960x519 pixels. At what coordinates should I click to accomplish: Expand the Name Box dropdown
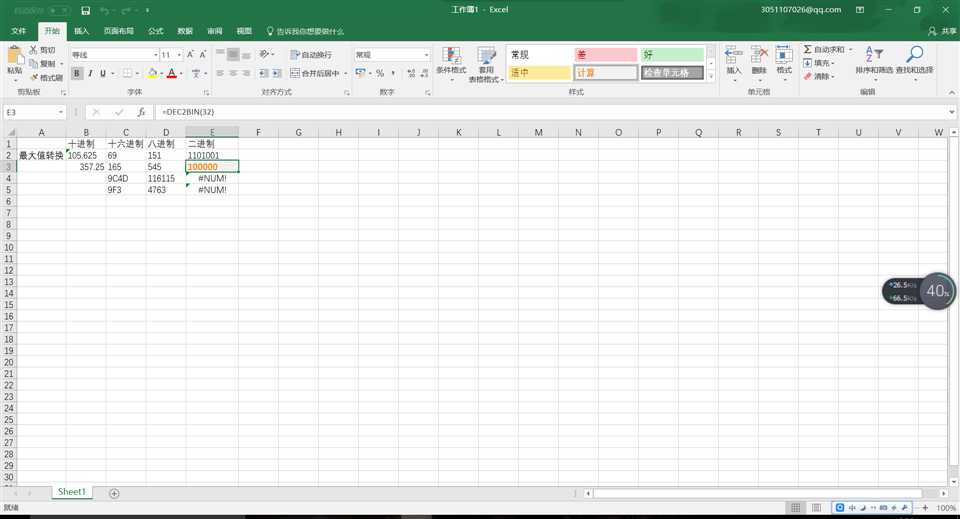[61, 112]
